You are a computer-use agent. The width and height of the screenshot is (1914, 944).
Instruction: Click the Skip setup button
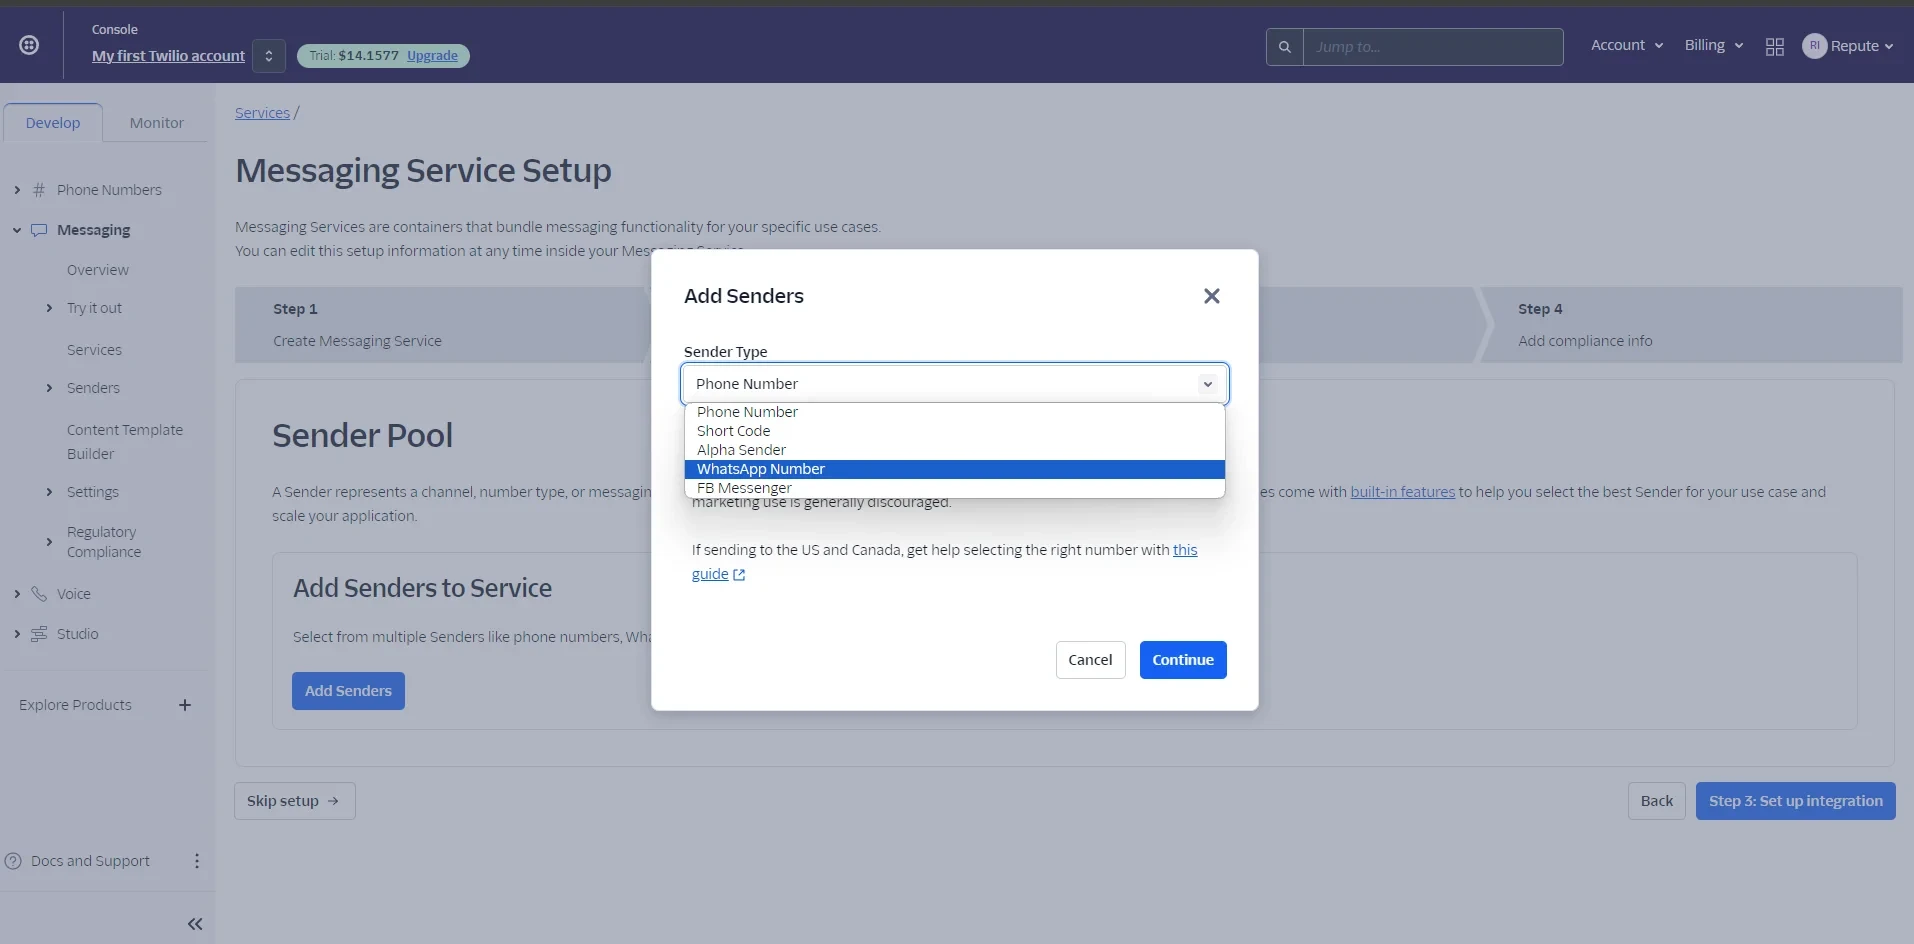pos(294,801)
